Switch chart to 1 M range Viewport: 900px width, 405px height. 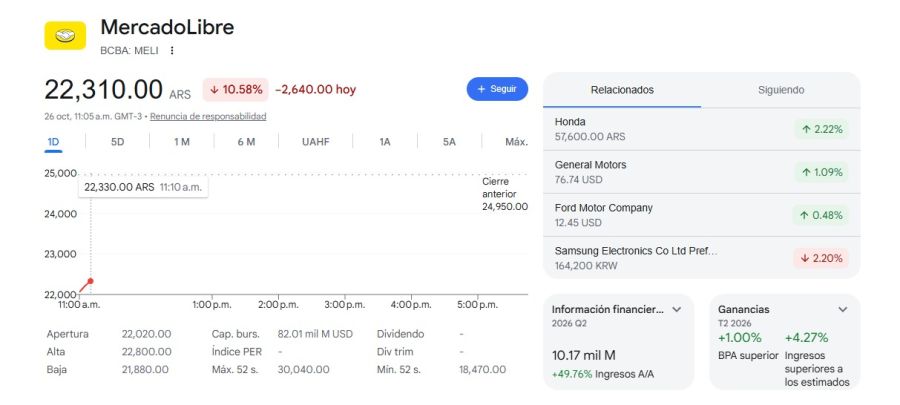pyautogui.click(x=182, y=142)
